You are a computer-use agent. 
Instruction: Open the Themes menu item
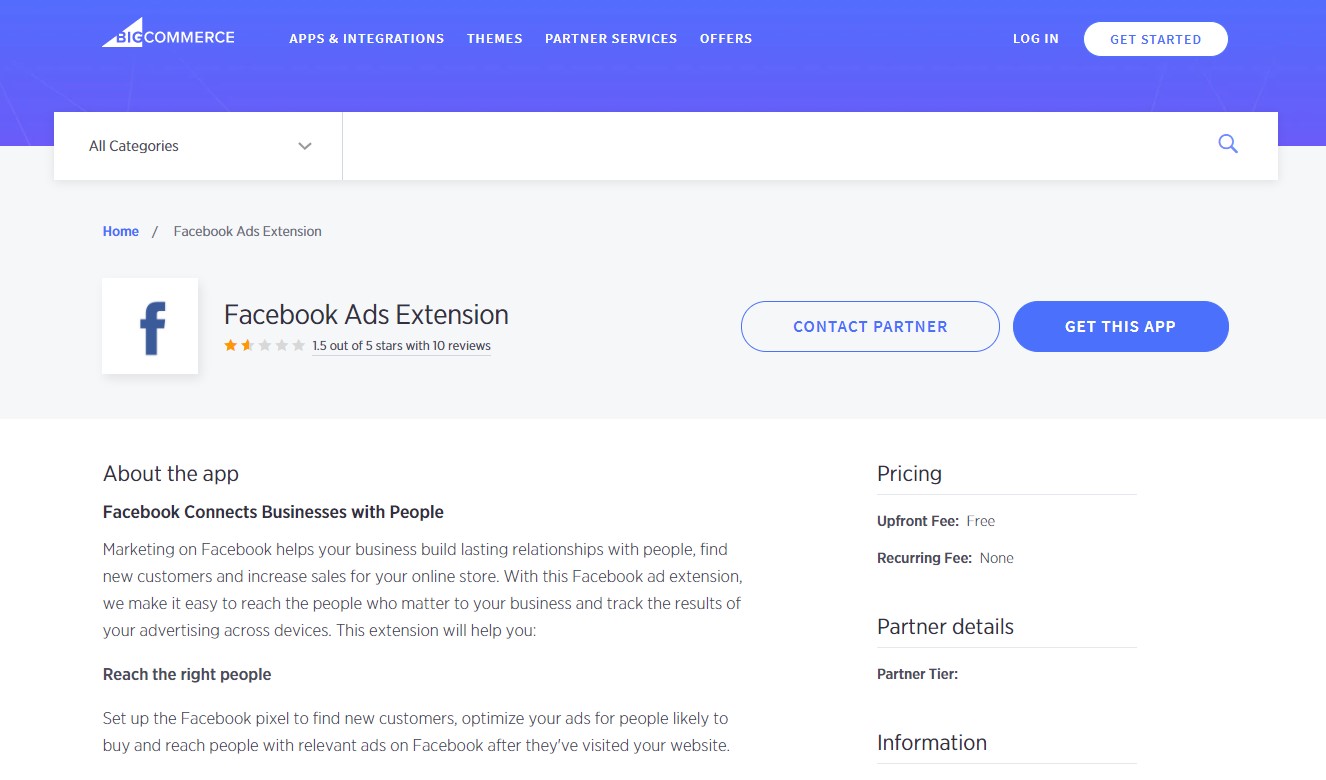coord(495,39)
